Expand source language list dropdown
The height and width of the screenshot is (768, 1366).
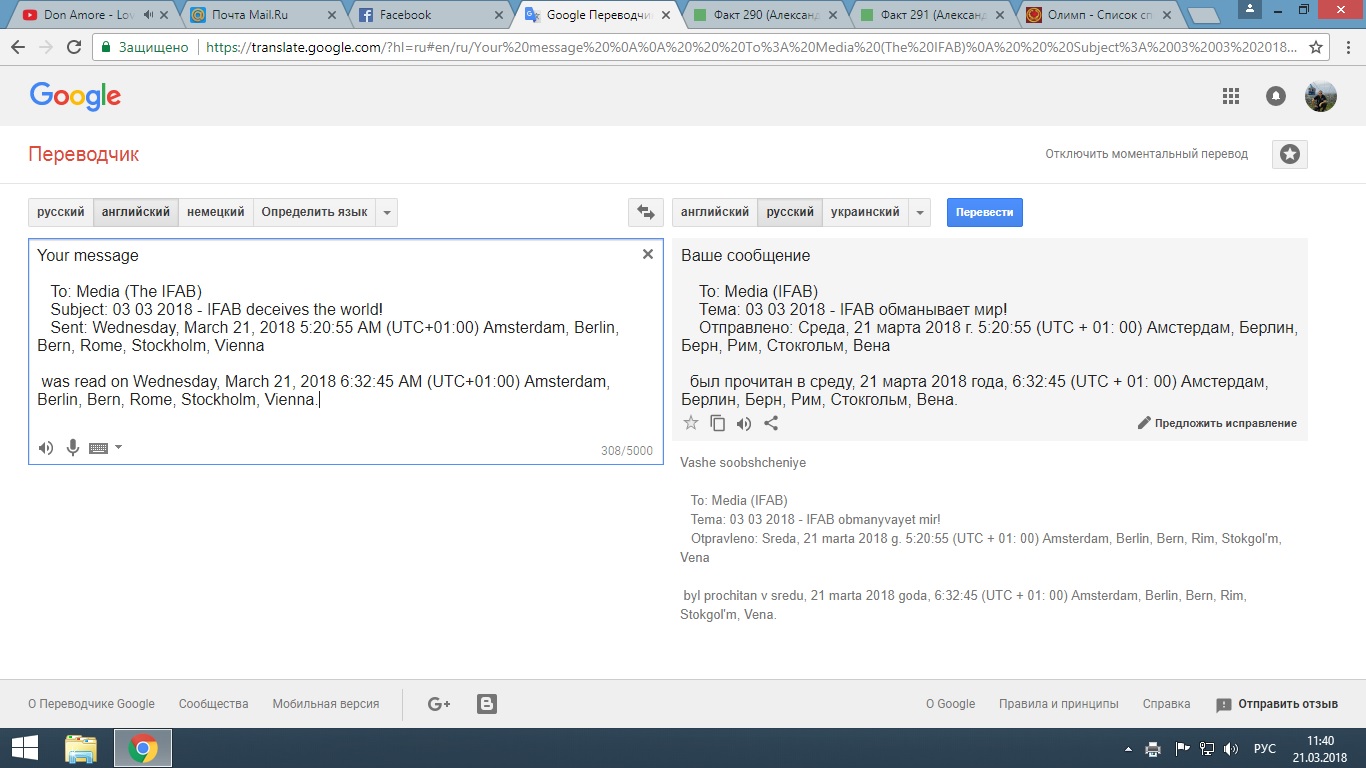click(x=387, y=212)
